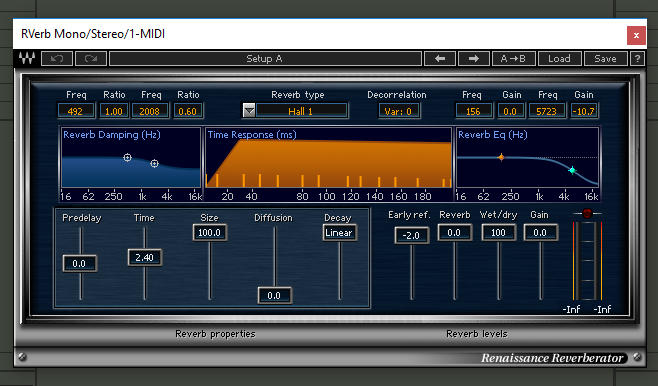Click the orange low-shelf marker in Reverb Eq
This screenshot has width=658, height=386.
tap(501, 157)
